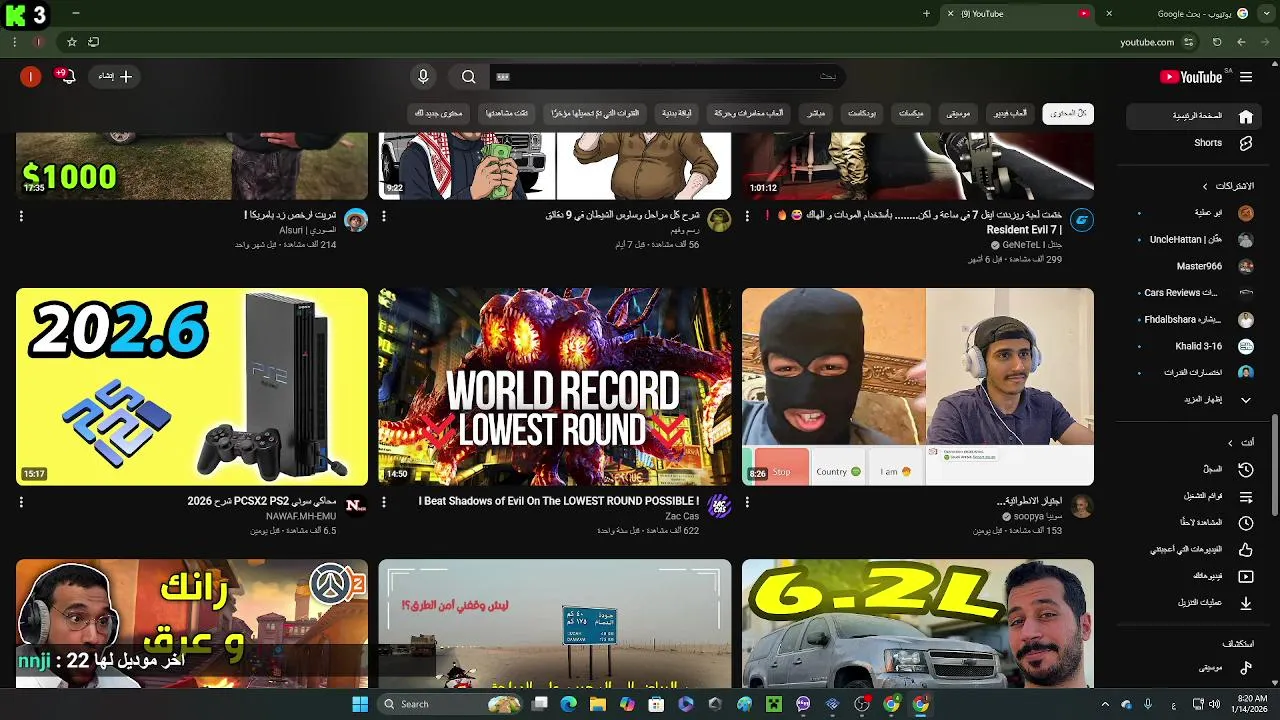The height and width of the screenshot is (720, 1280).
Task: Open the GeNeTeL channel avatar
Action: tap(1081, 221)
